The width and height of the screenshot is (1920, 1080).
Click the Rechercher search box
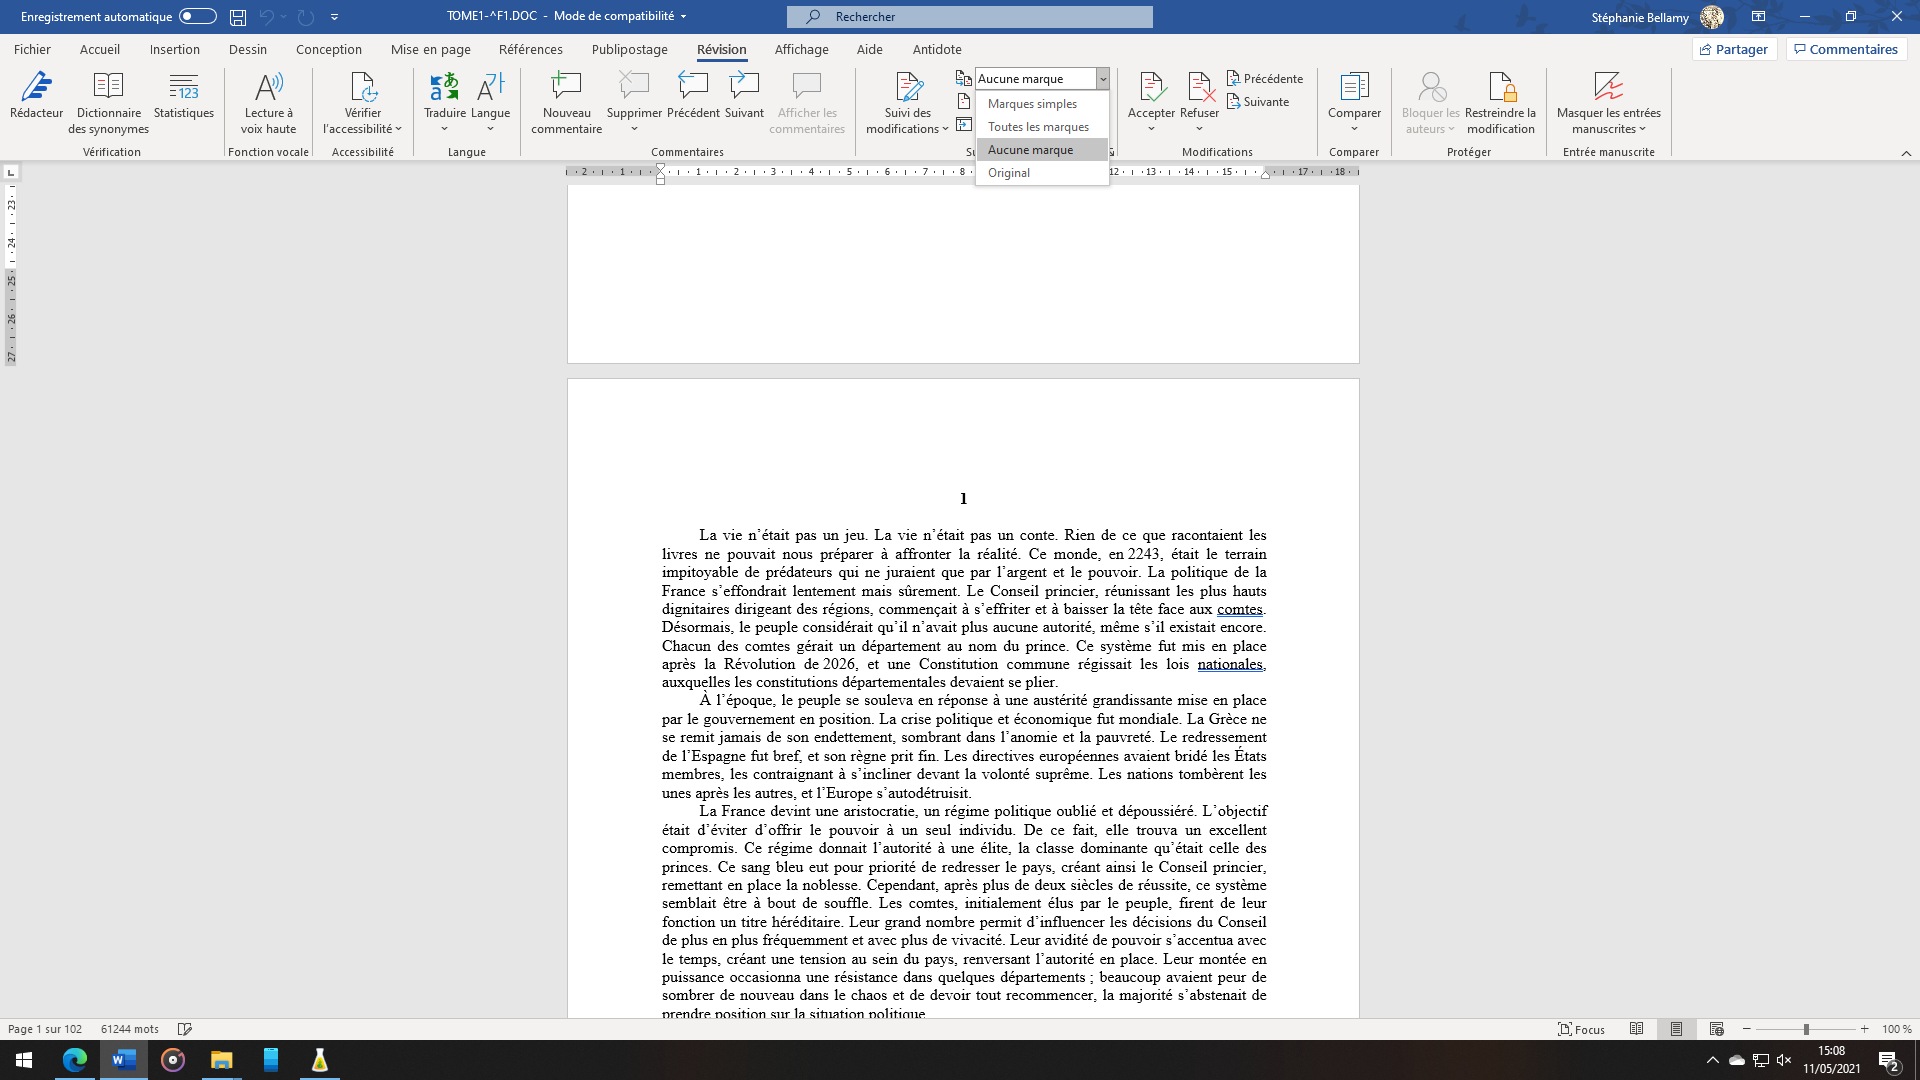pos(969,17)
